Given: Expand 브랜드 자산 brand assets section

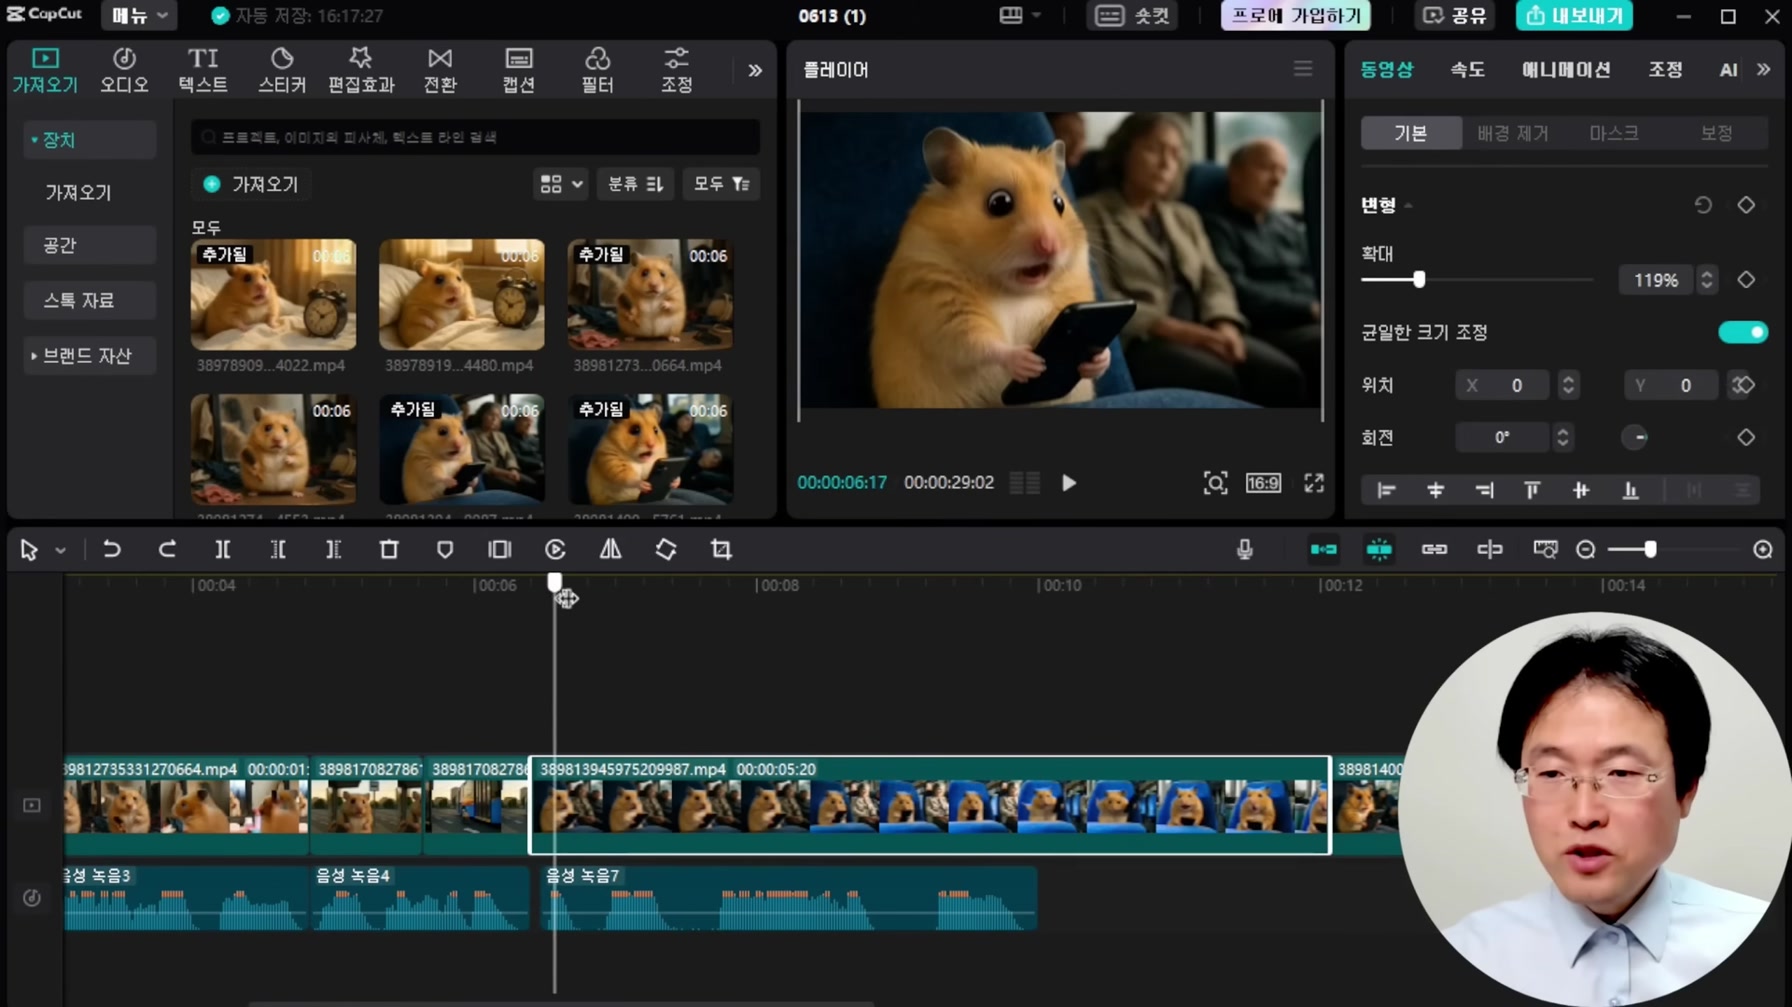Looking at the screenshot, I should coord(88,356).
